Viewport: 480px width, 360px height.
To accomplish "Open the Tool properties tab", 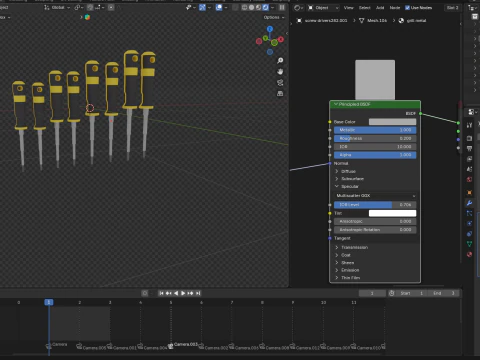I will 469,125.
